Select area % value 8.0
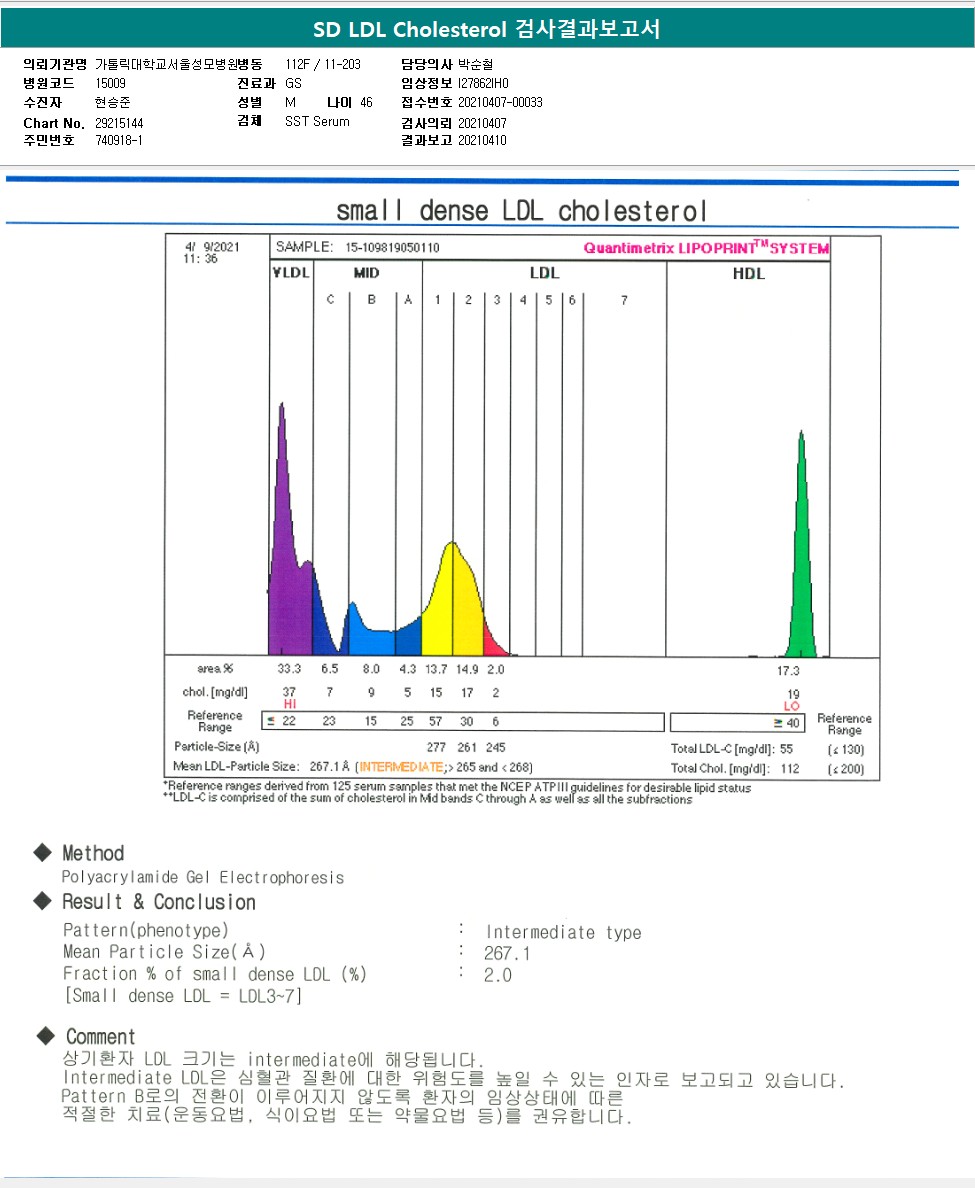The image size is (975, 1188). pos(370,669)
